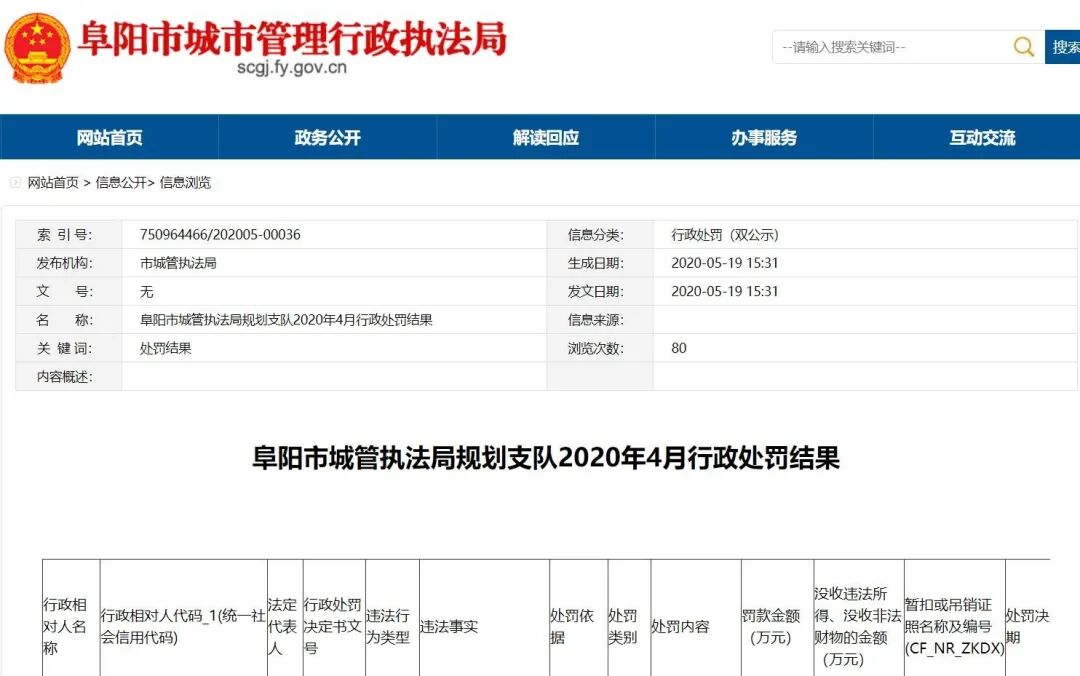
Task: Click the 信息来源 label cell
Action: coord(600,320)
